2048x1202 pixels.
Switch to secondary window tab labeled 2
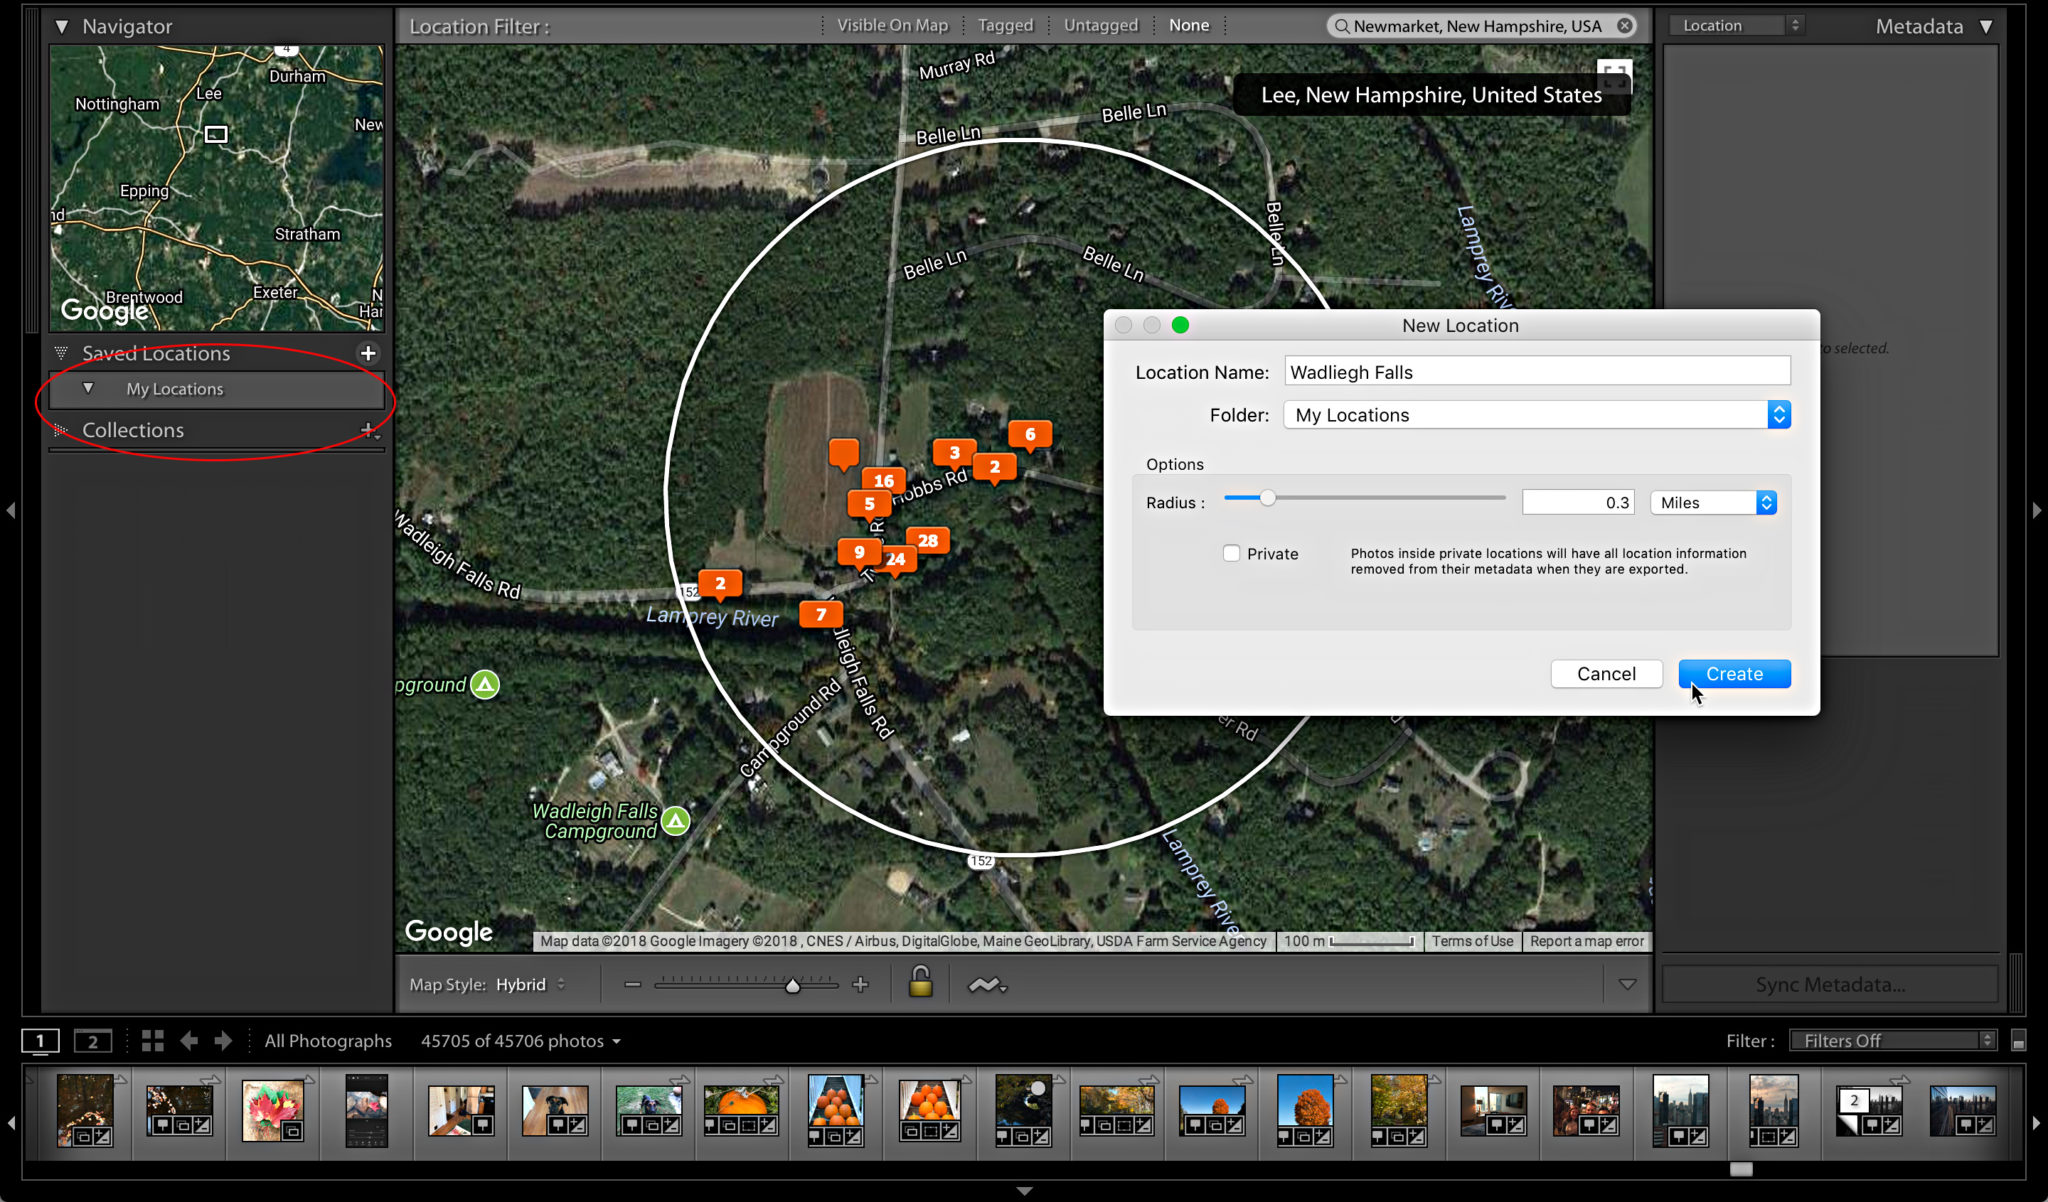(93, 1040)
